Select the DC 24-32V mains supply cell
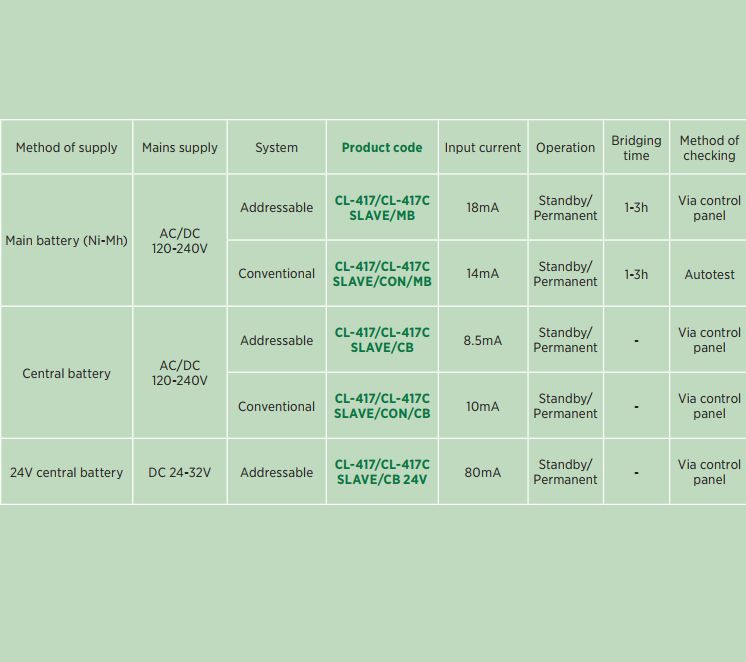The height and width of the screenshot is (662, 746). pos(180,473)
